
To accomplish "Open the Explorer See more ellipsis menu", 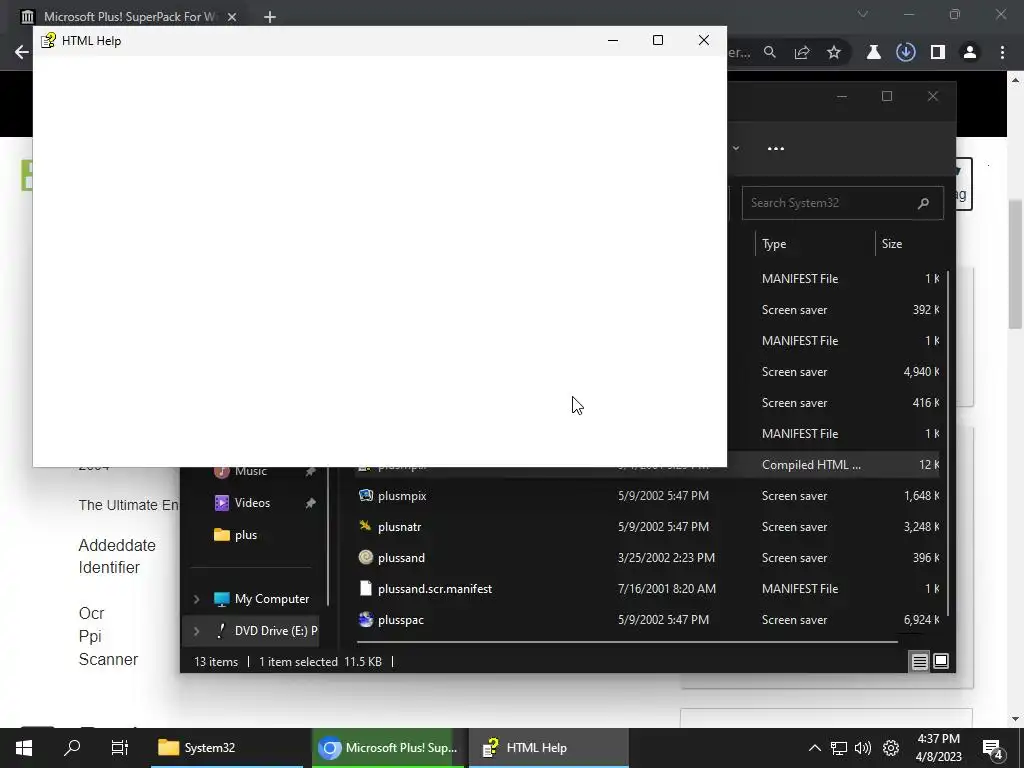I will 776,148.
